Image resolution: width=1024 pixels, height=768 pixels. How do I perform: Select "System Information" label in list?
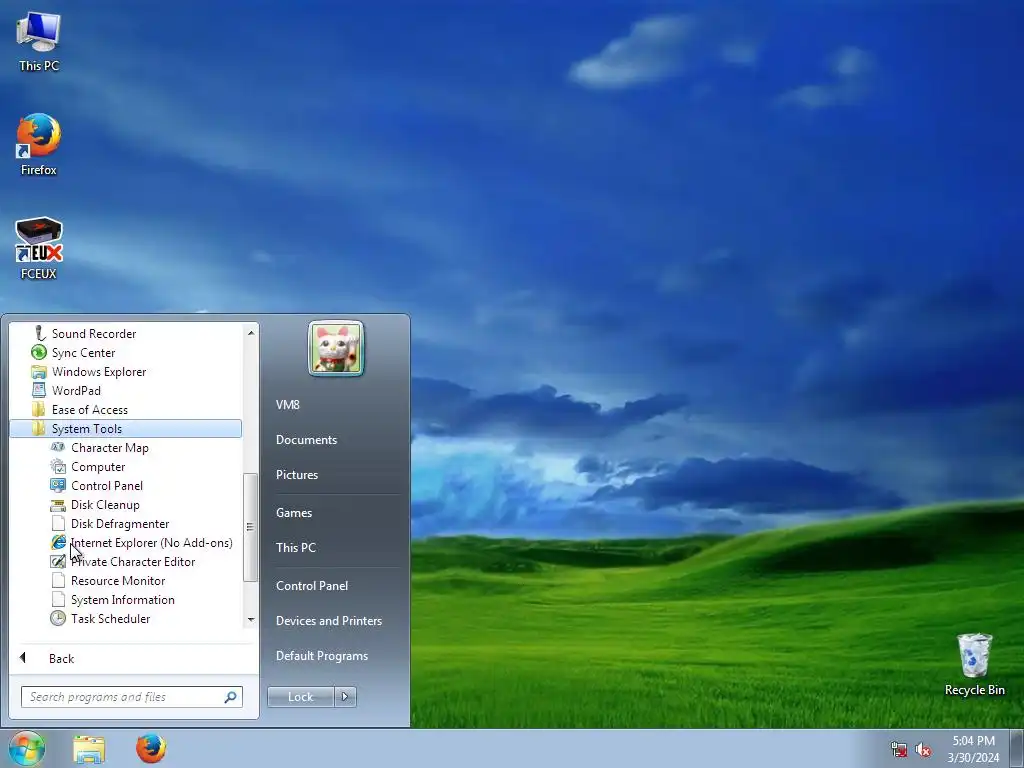pos(123,600)
